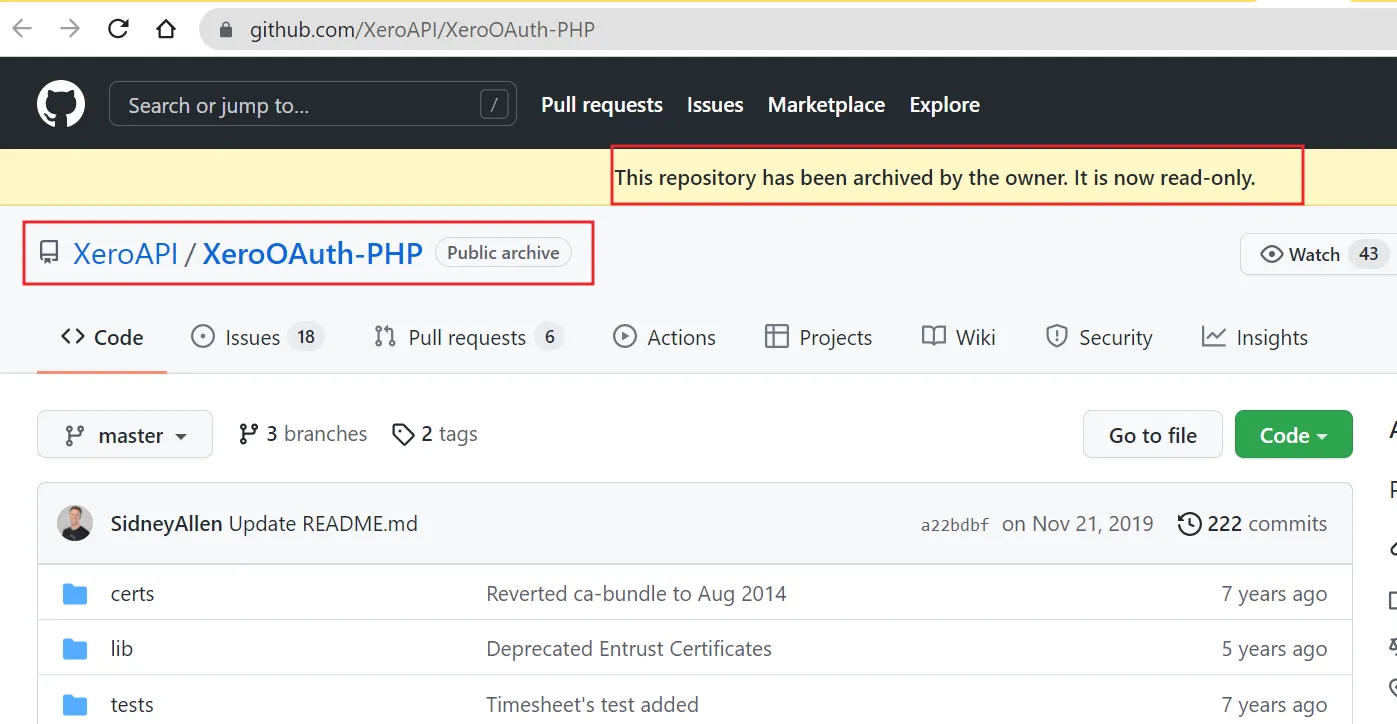Open the XeroAPI owner link
Screen dimensions: 1397x724
click(x=125, y=253)
